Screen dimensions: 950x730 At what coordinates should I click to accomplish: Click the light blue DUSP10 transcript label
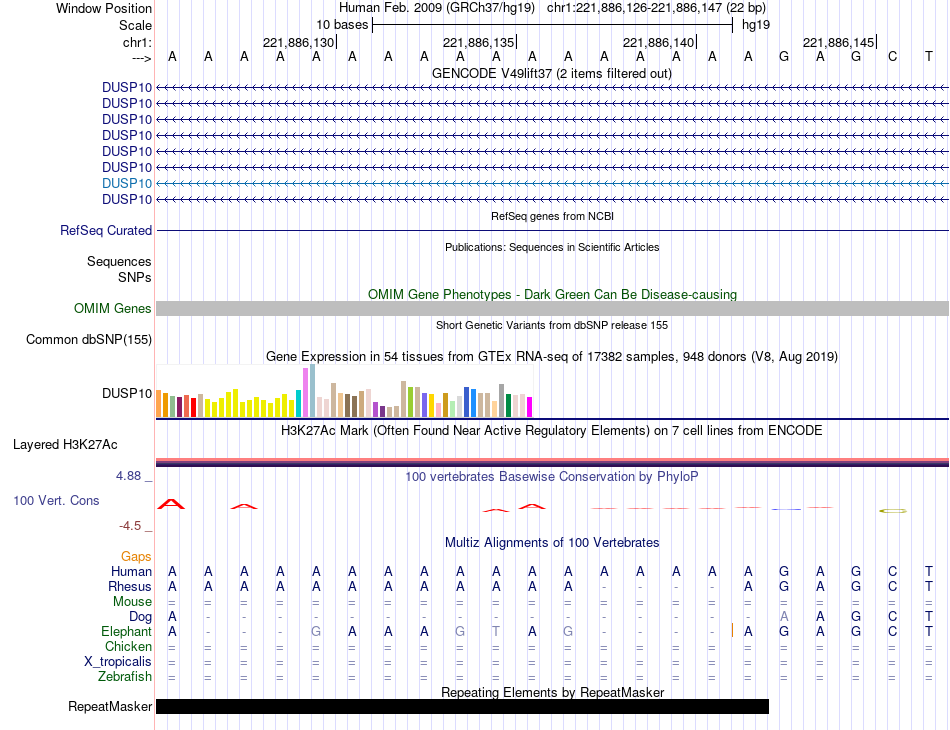point(127,183)
